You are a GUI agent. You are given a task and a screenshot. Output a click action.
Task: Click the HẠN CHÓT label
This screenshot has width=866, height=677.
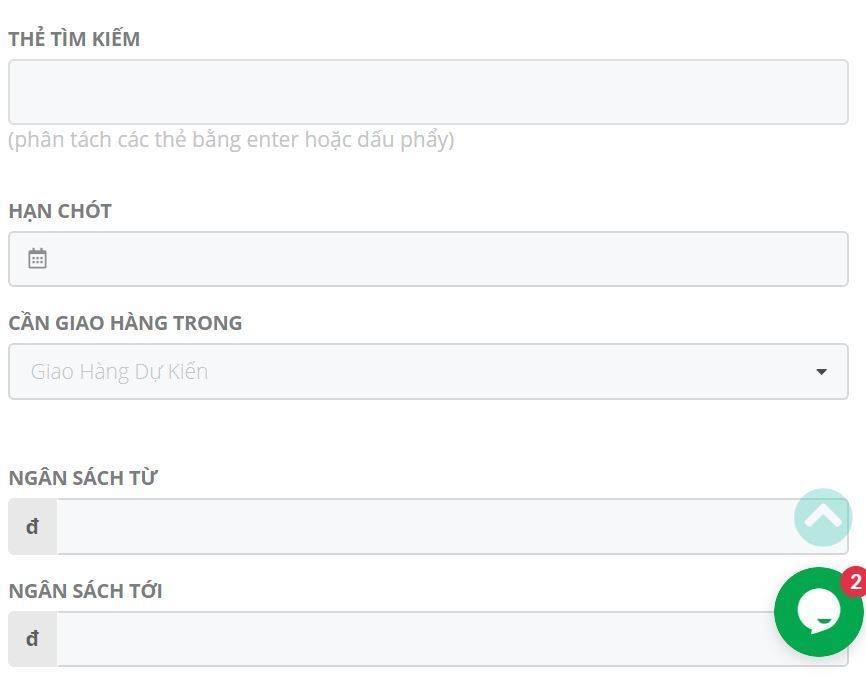tap(60, 211)
